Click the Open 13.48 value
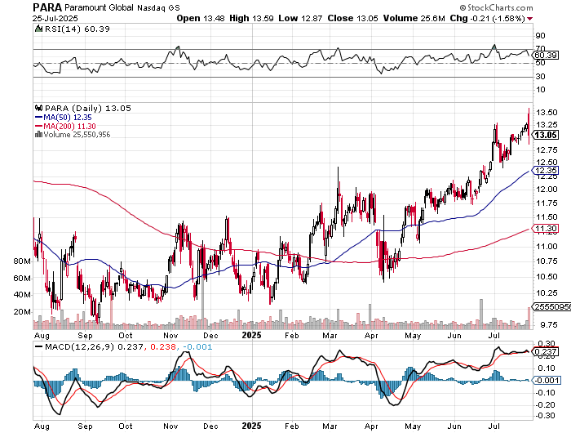571x433 pixels. (x=200, y=18)
